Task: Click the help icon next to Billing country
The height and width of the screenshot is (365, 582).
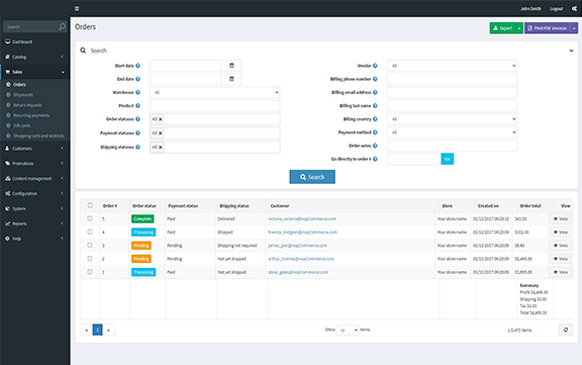Action: click(375, 119)
